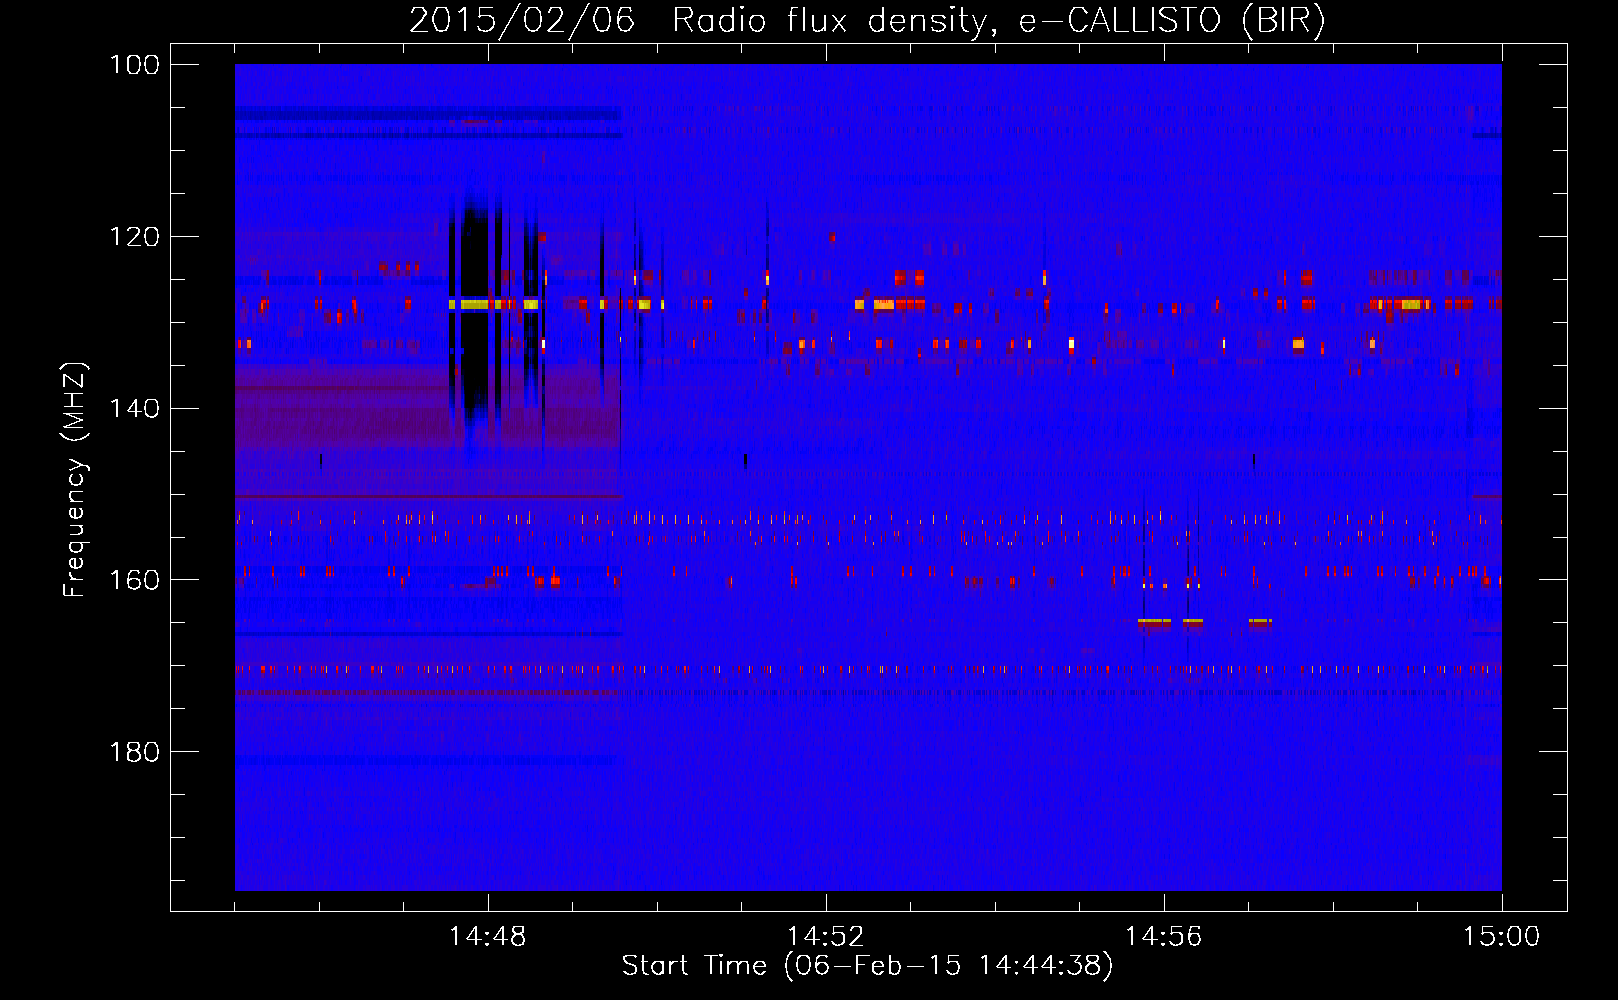The width and height of the screenshot is (1618, 1000).
Task: Click the '15:00' time tick label
Action: coord(1502,937)
